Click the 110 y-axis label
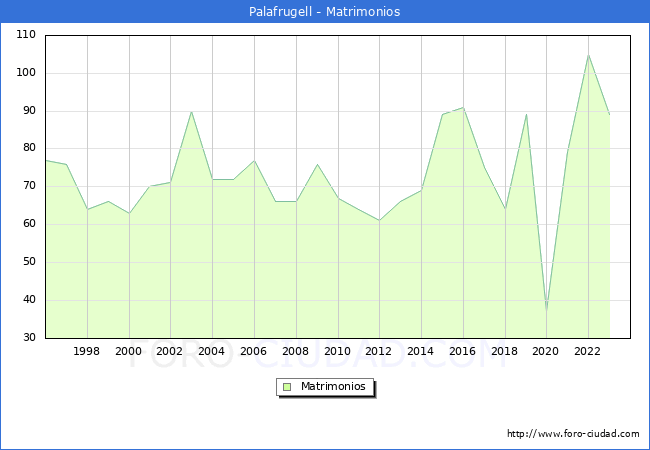The width and height of the screenshot is (650, 450). coord(26,35)
